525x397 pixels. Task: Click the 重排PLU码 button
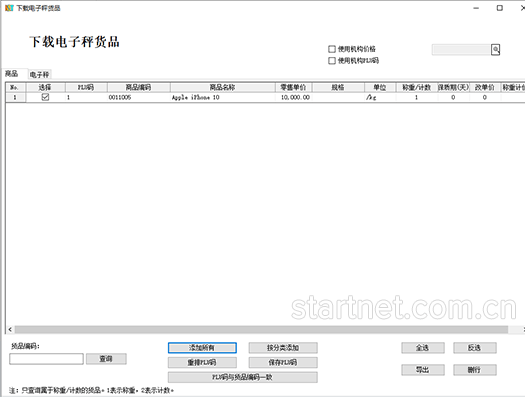202,363
